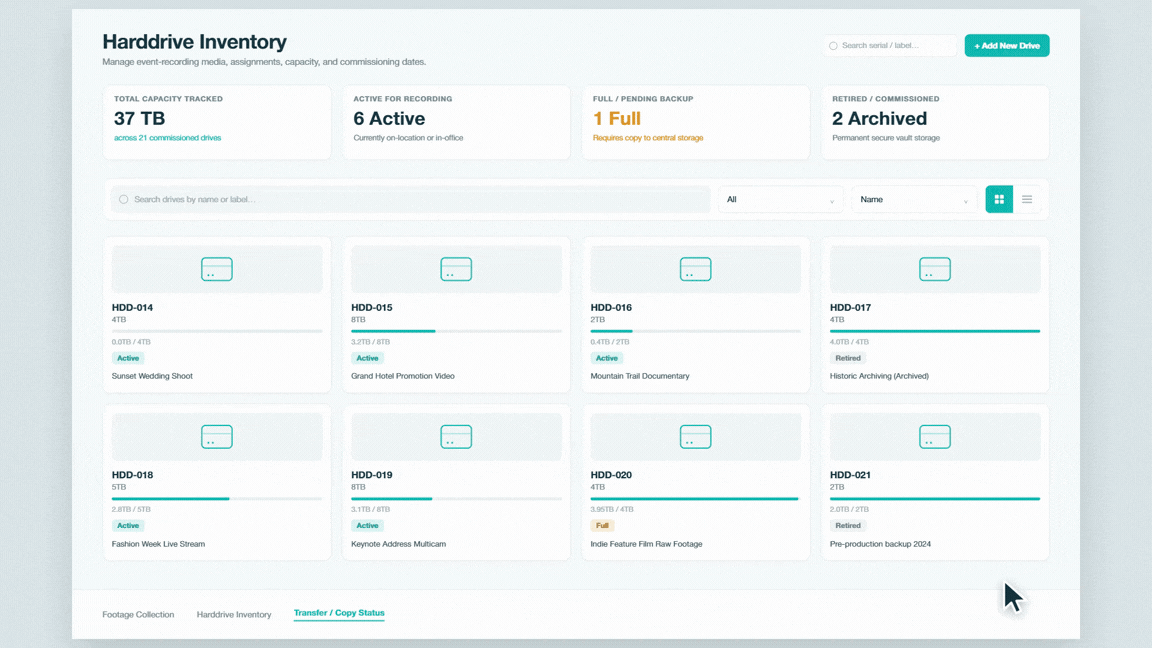1152x648 pixels.
Task: Select HDD-019 title text
Action: (372, 475)
